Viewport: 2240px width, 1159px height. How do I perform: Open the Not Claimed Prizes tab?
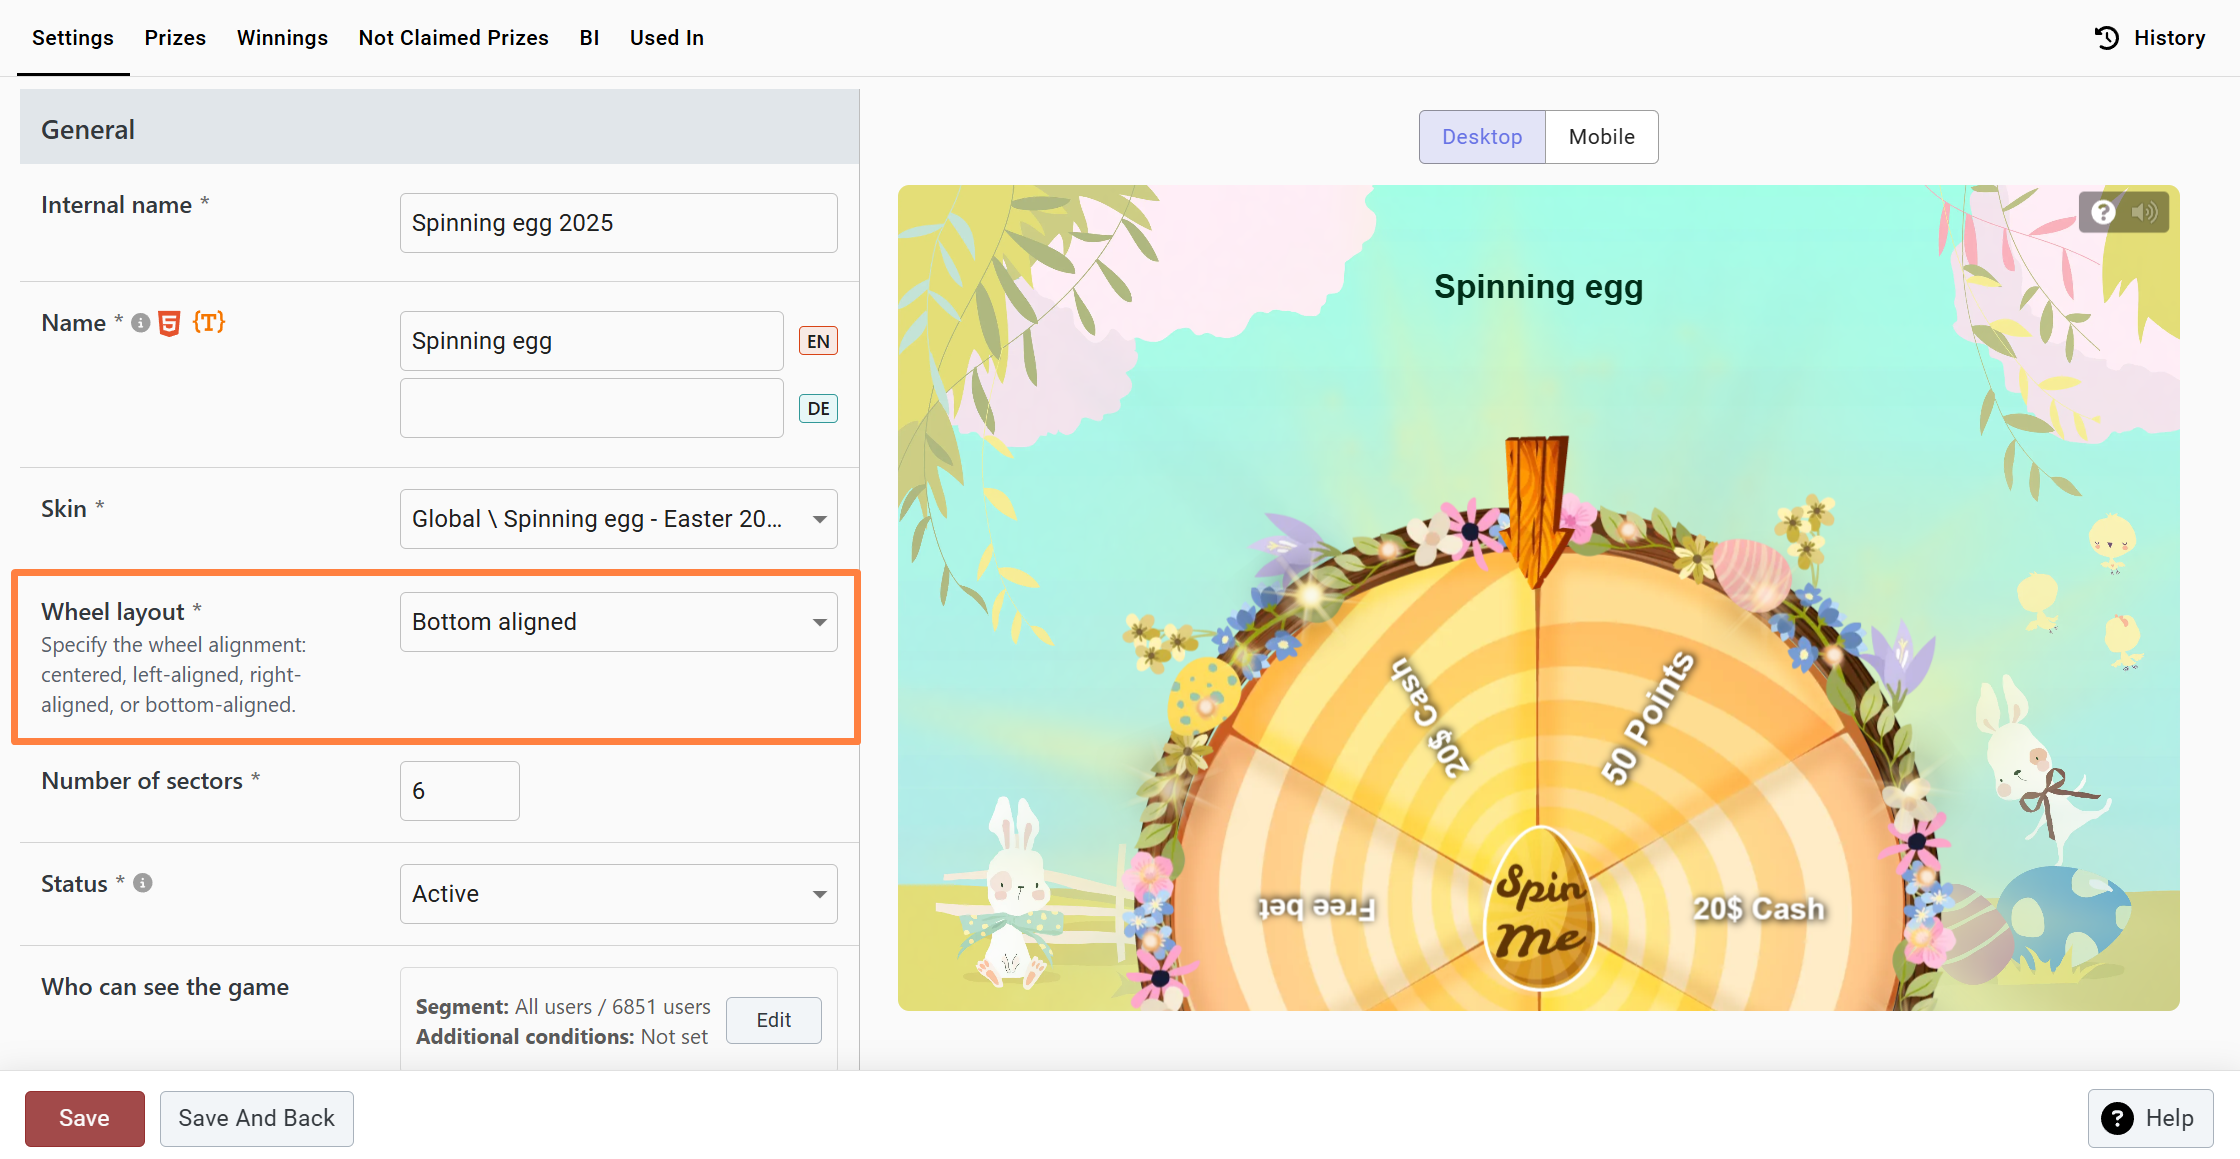click(453, 38)
